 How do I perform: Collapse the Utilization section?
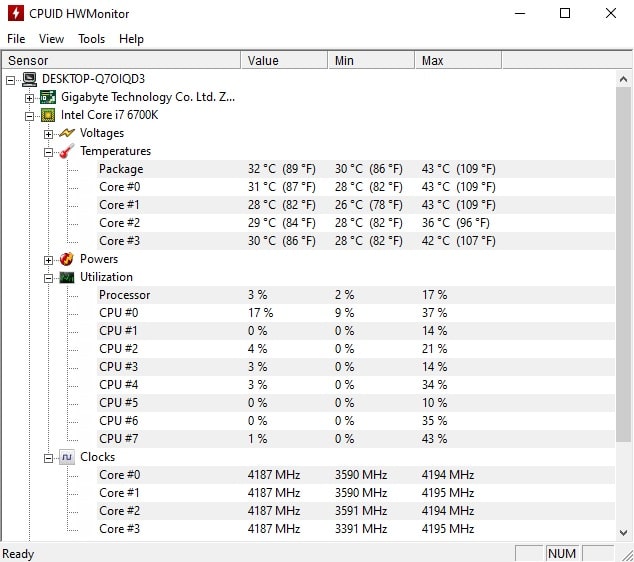point(48,277)
